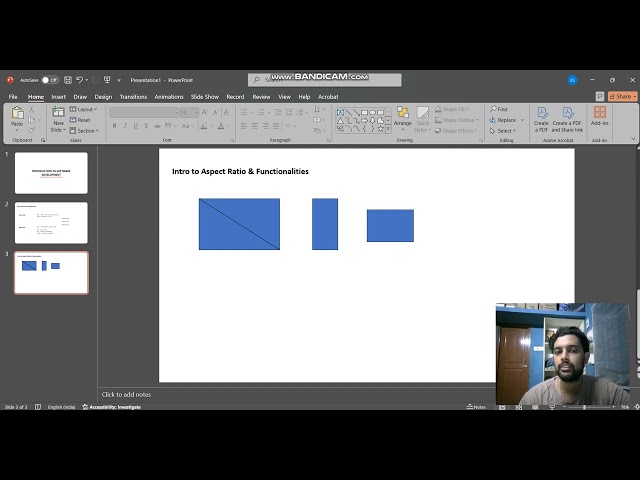Click the Undo arrow icon
The height and width of the screenshot is (480, 640).
(x=80, y=80)
